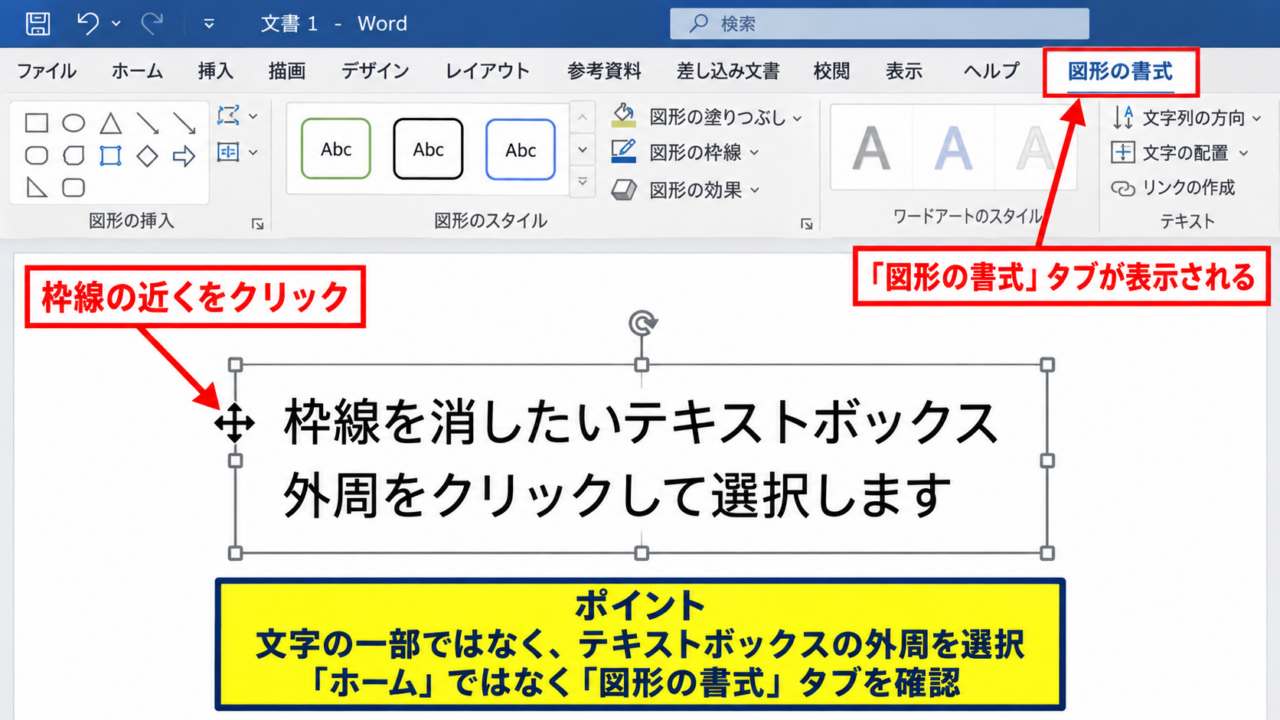
Task: Click the Draw Text Box icon
Action: pos(229,152)
